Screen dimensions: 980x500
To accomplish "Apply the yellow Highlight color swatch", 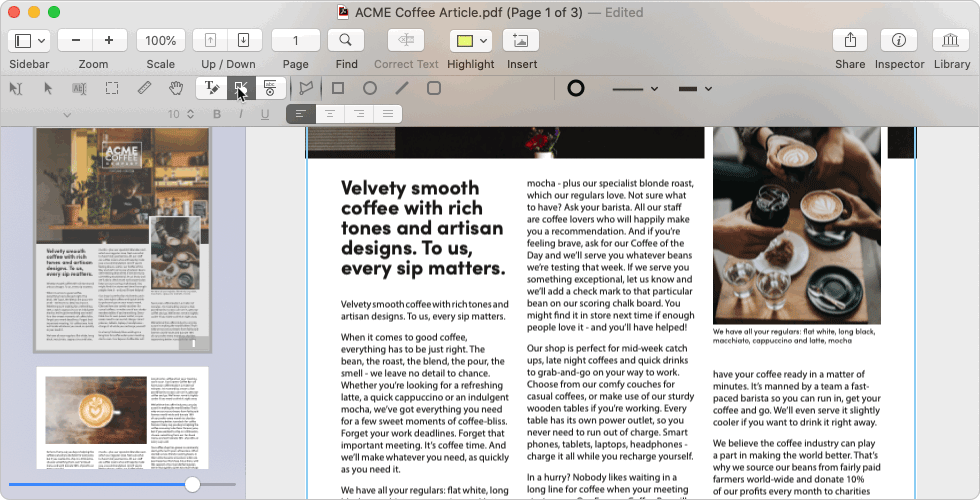I will point(464,41).
